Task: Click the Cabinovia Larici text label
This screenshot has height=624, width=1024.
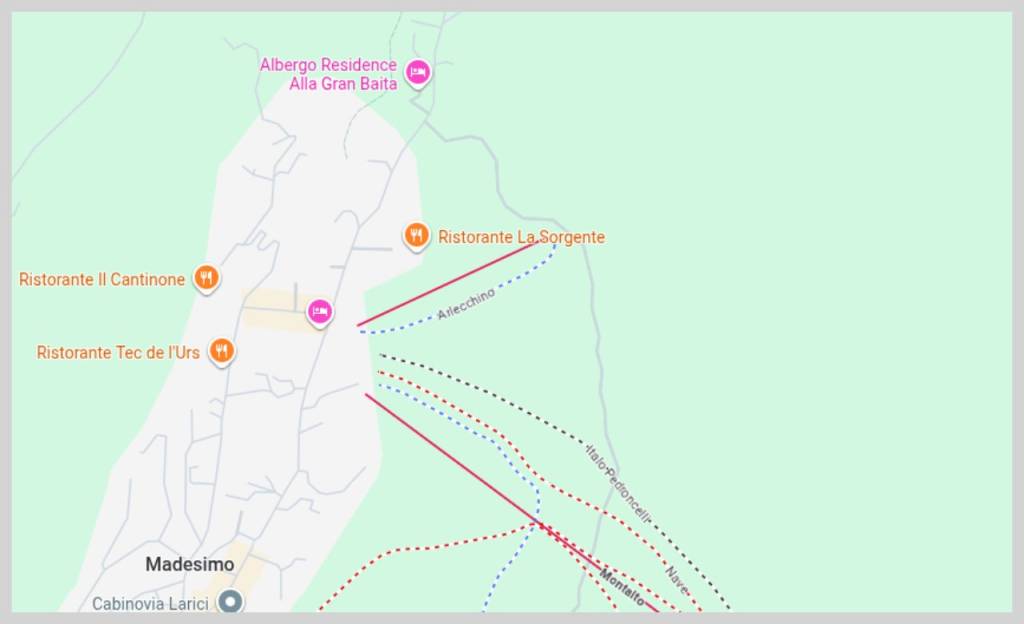Action: pos(150,603)
